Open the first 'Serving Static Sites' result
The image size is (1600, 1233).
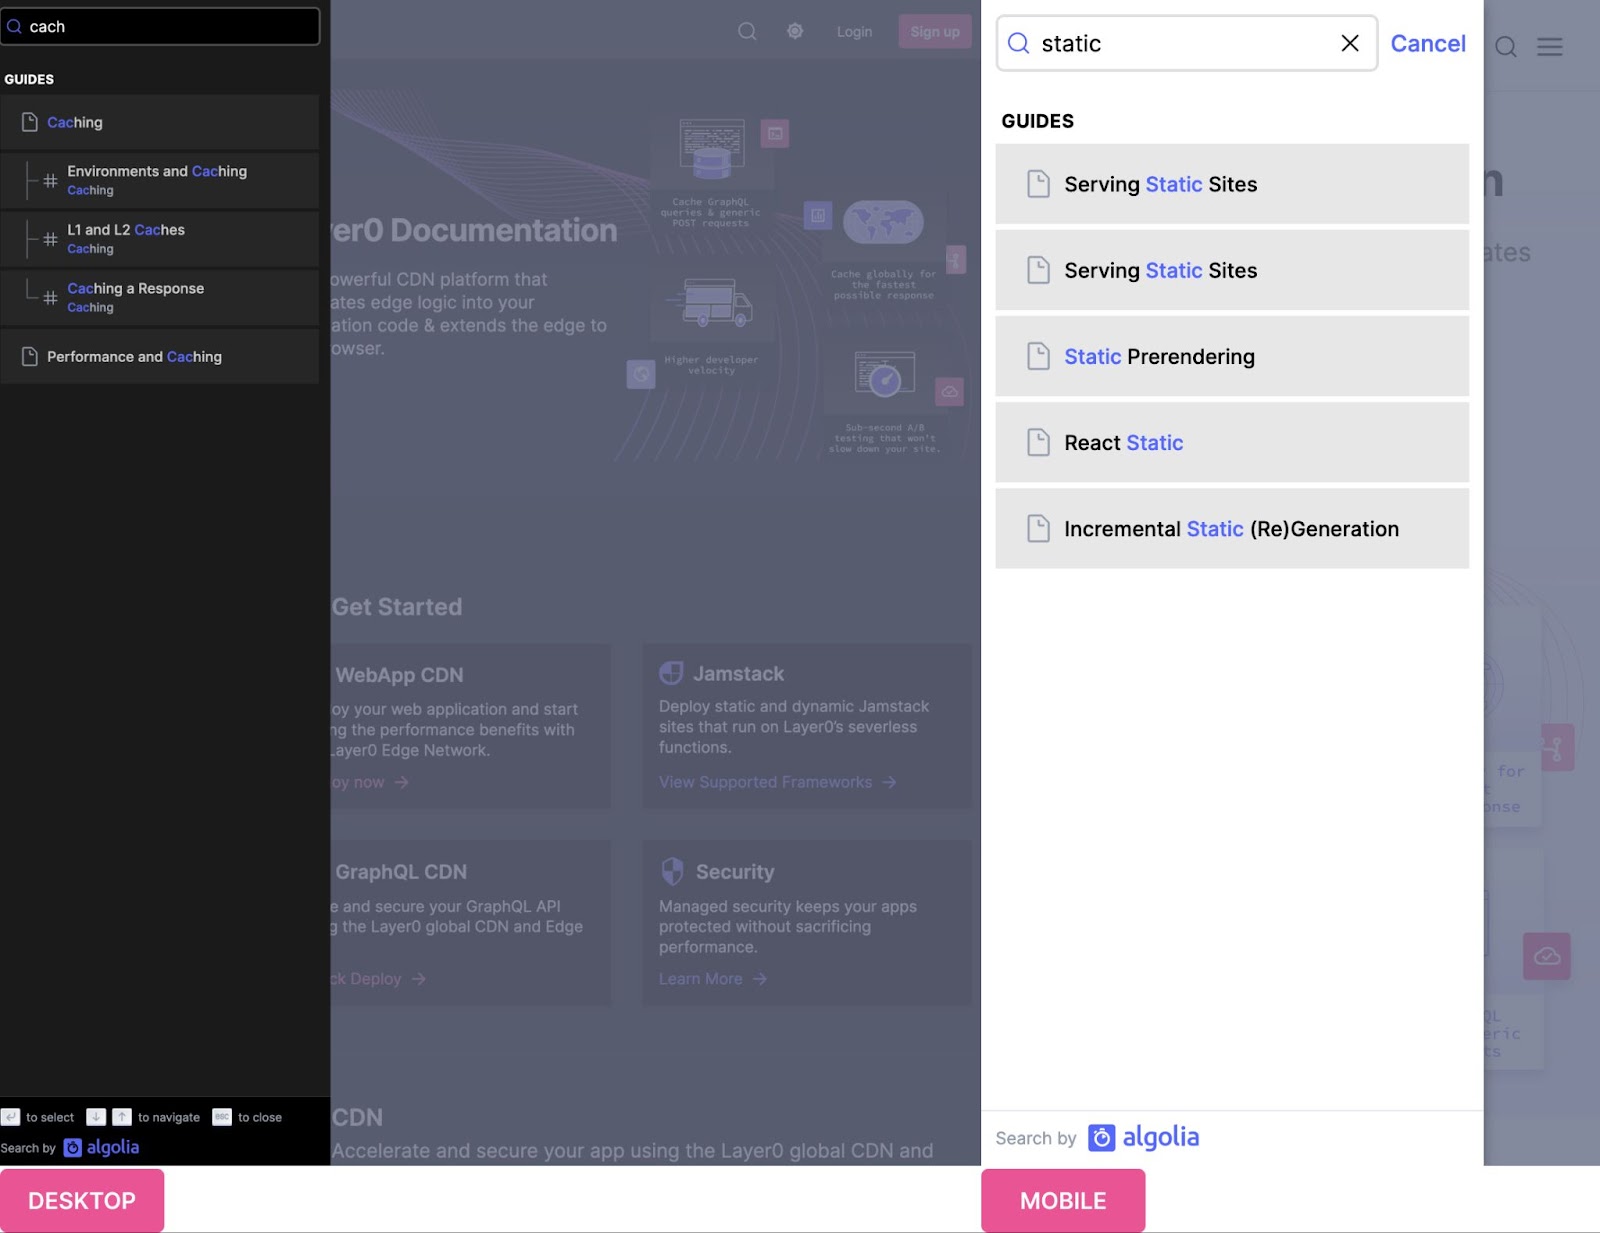[1232, 184]
